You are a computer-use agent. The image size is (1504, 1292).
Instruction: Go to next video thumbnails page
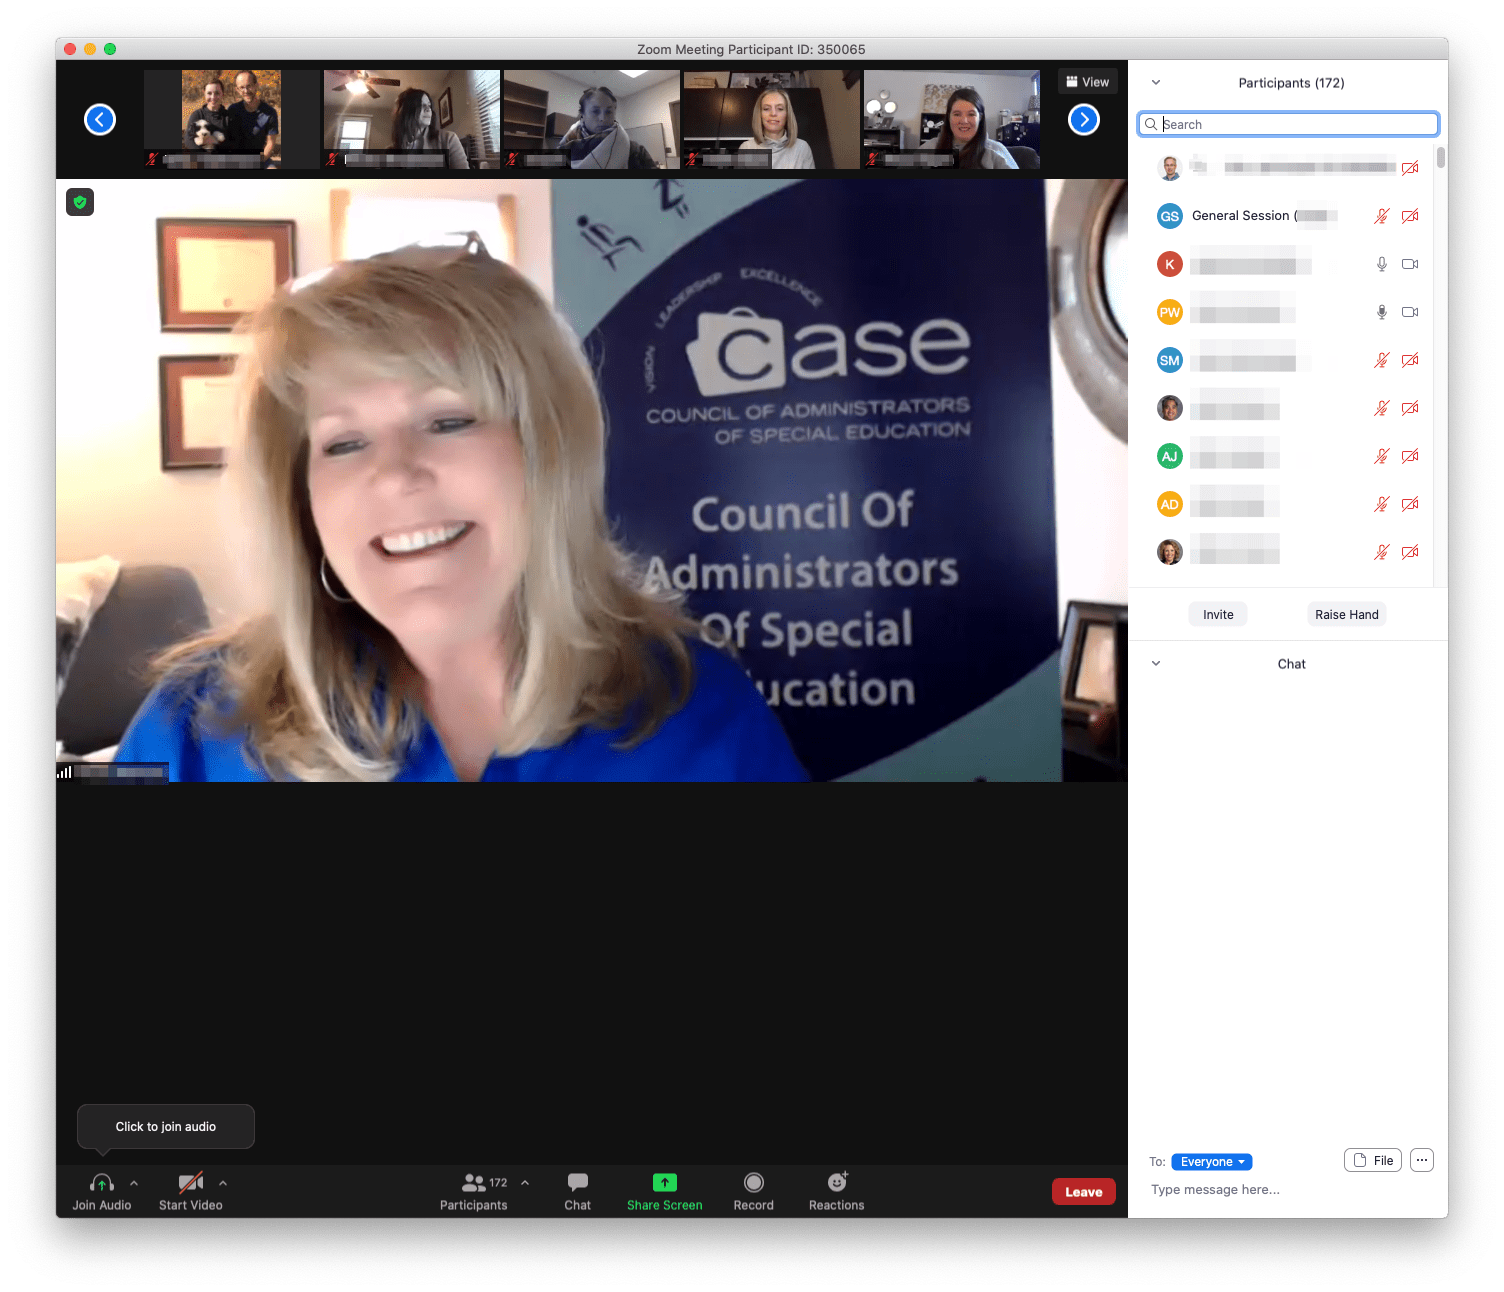[x=1084, y=120]
